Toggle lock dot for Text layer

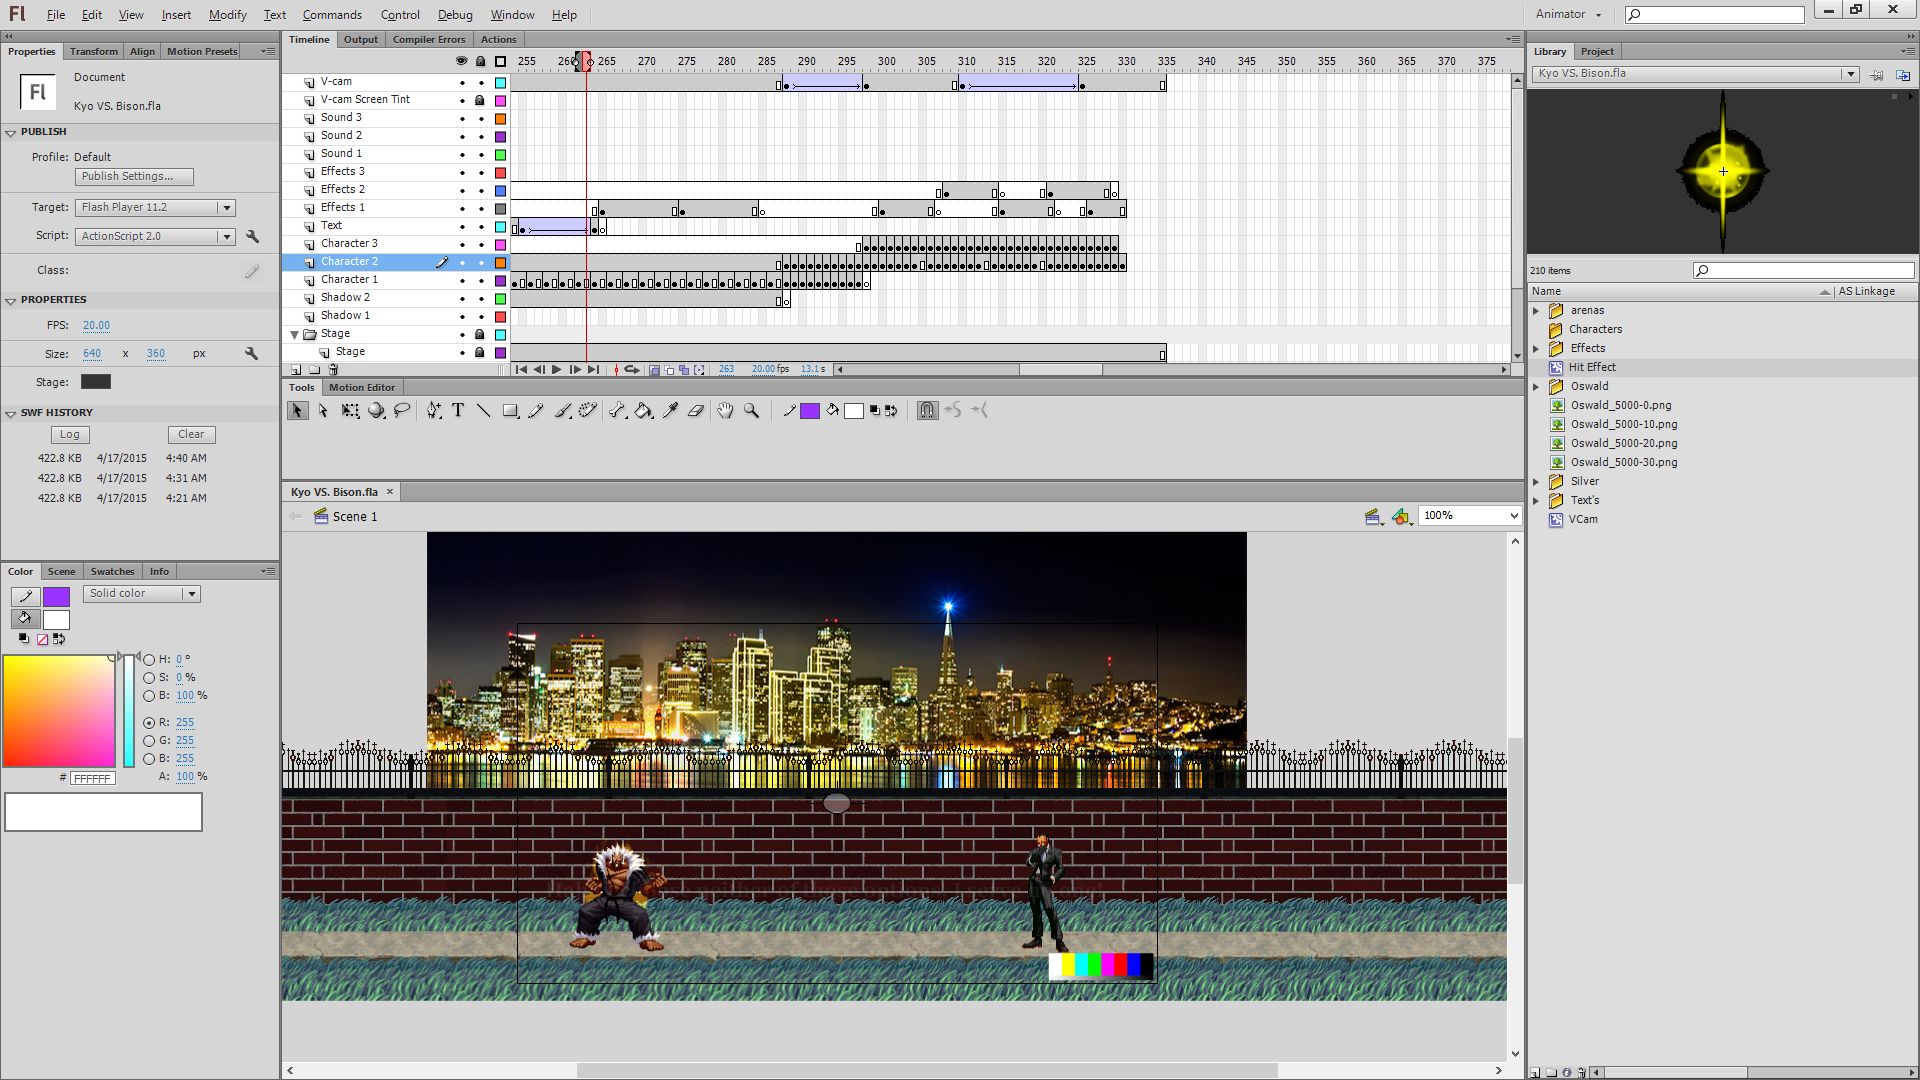(x=481, y=227)
